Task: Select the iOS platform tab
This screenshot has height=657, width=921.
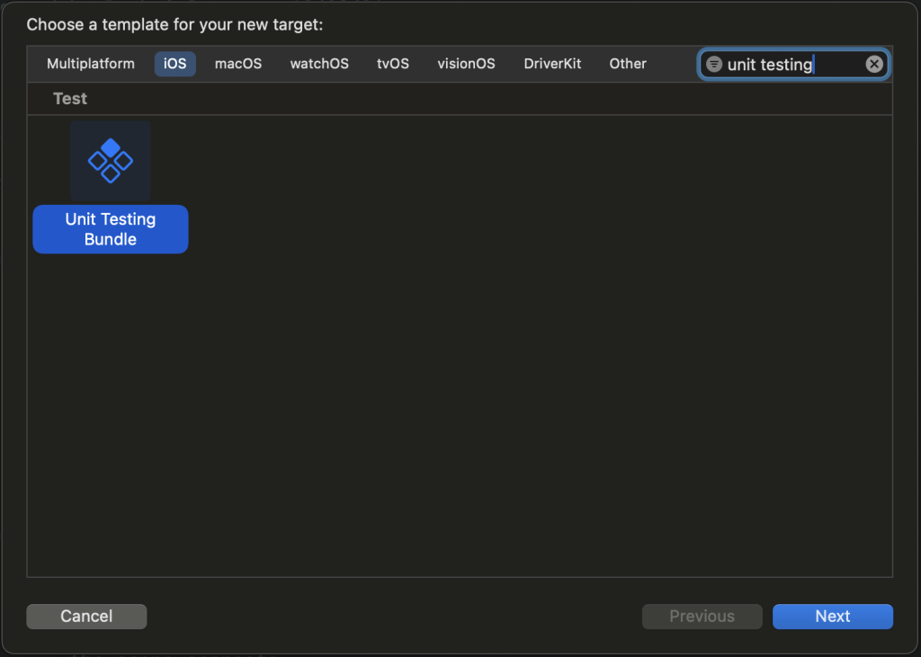Action: tap(175, 63)
